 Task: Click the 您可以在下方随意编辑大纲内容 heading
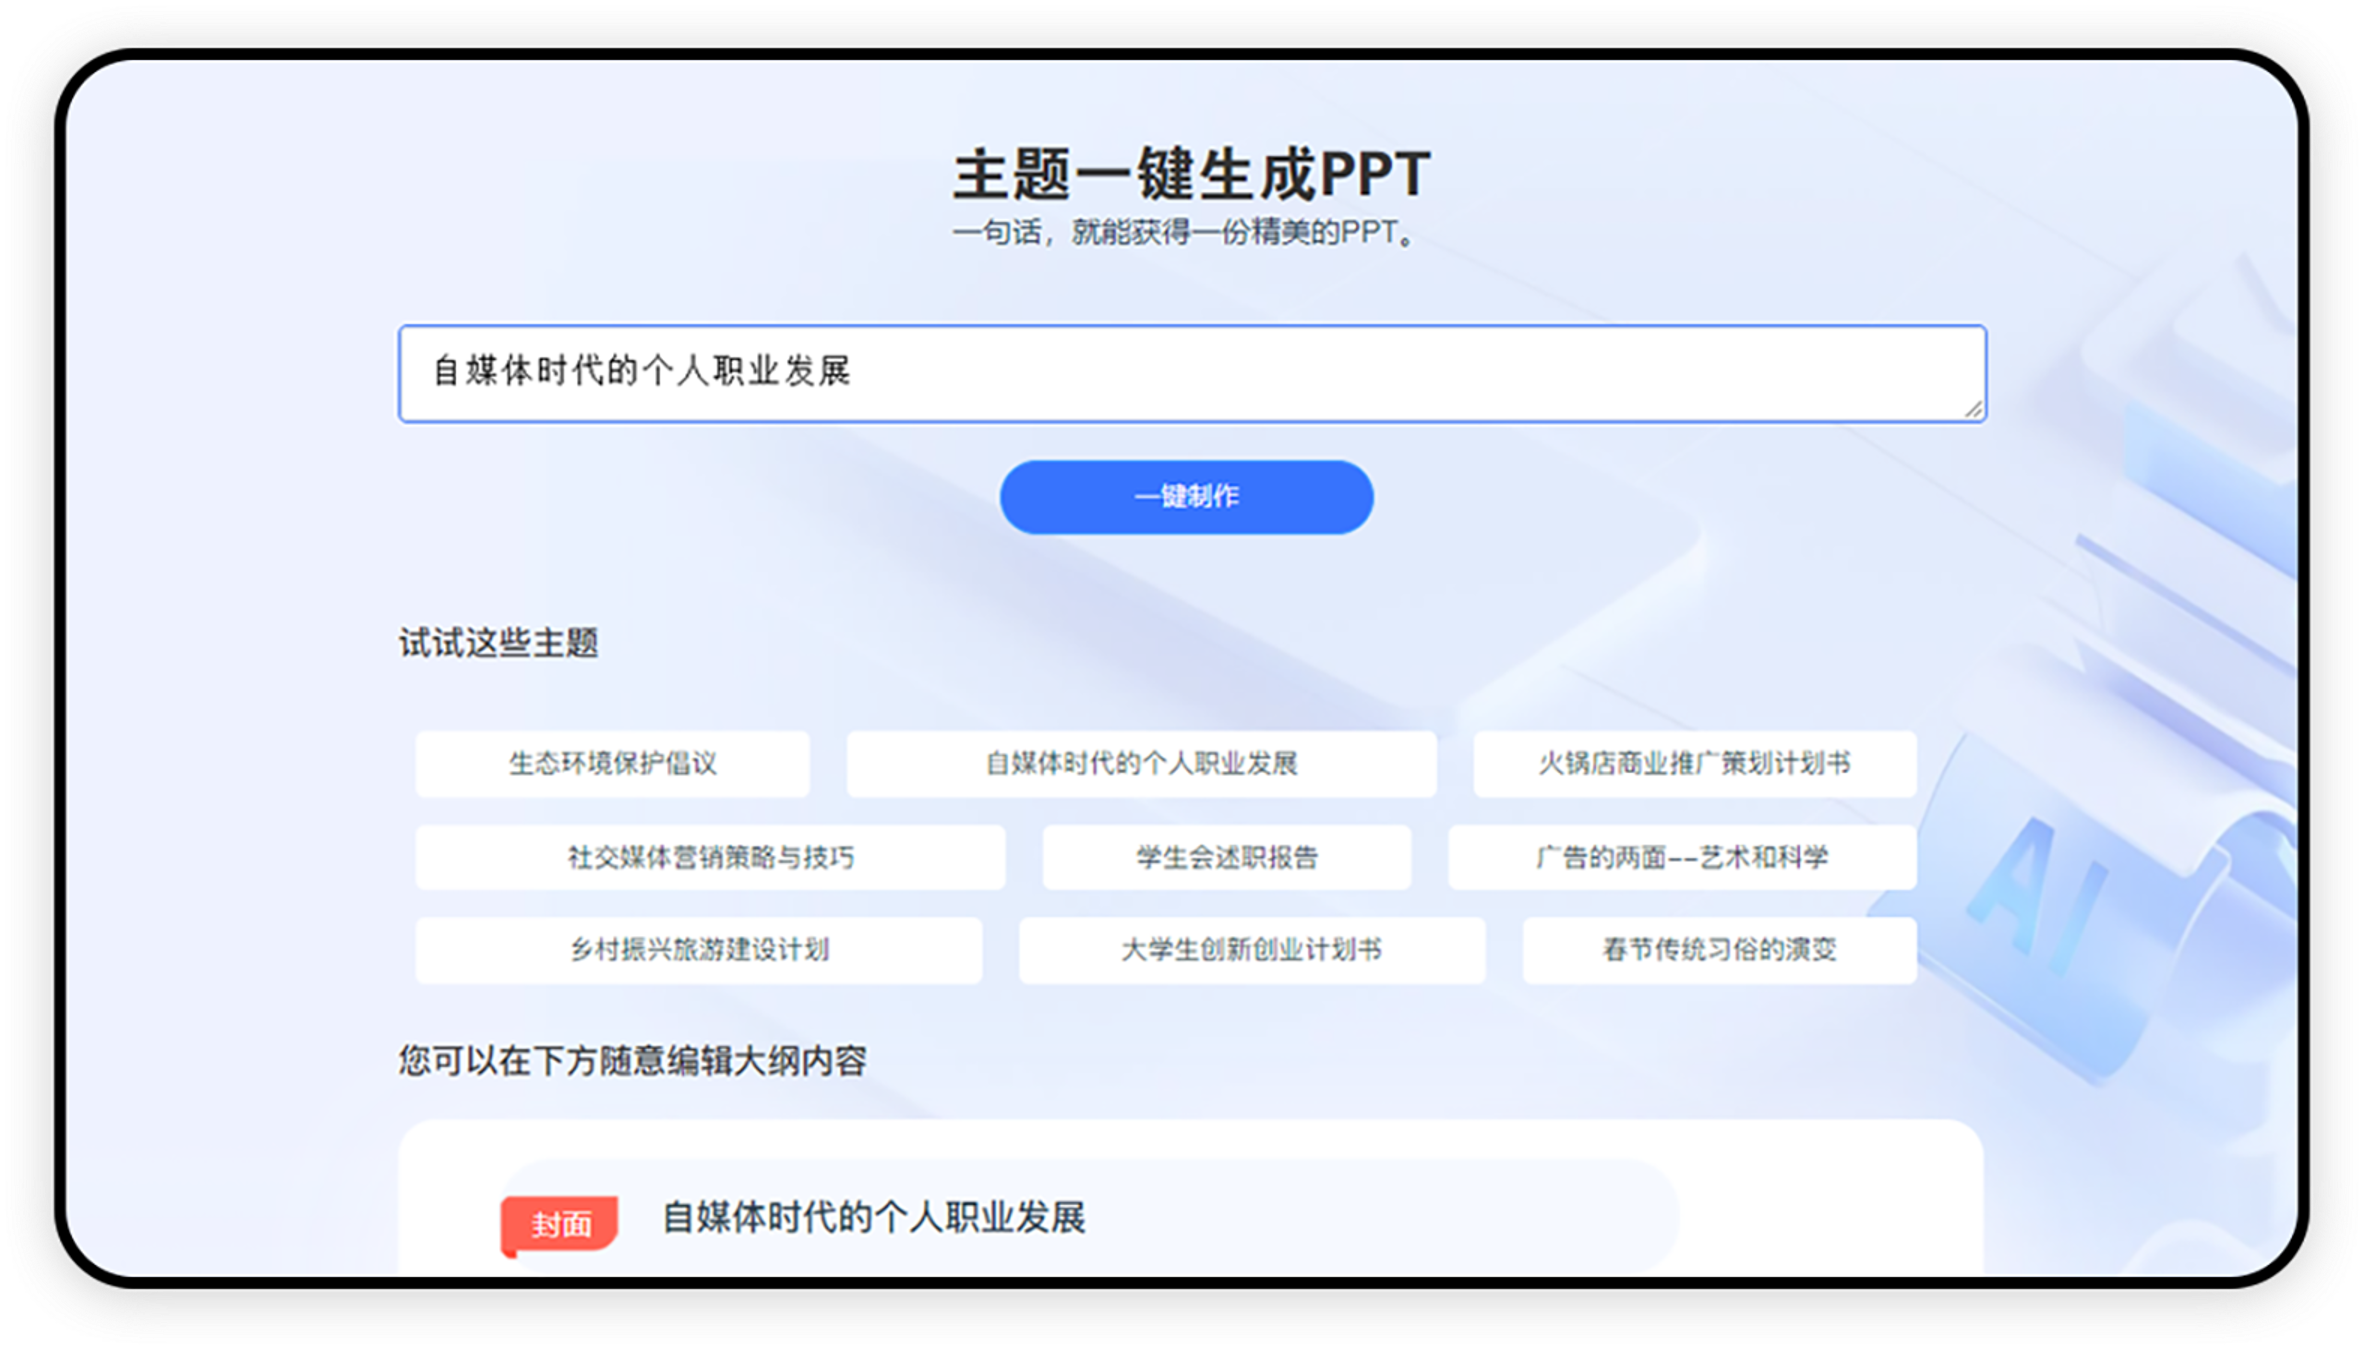632,1060
